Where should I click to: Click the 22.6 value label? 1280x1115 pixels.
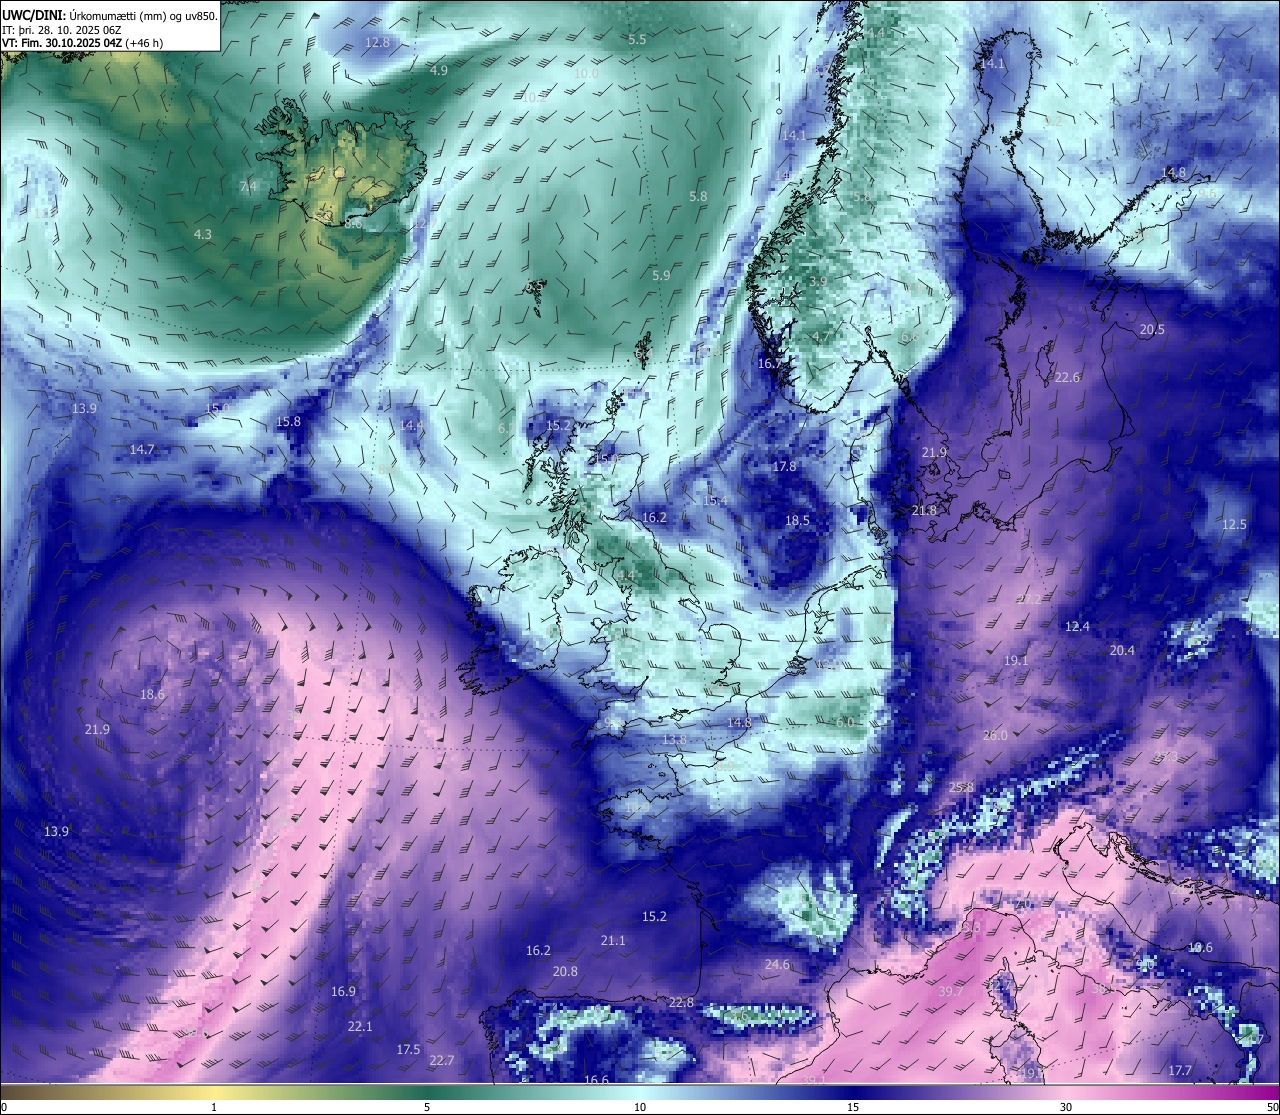click(x=1068, y=377)
